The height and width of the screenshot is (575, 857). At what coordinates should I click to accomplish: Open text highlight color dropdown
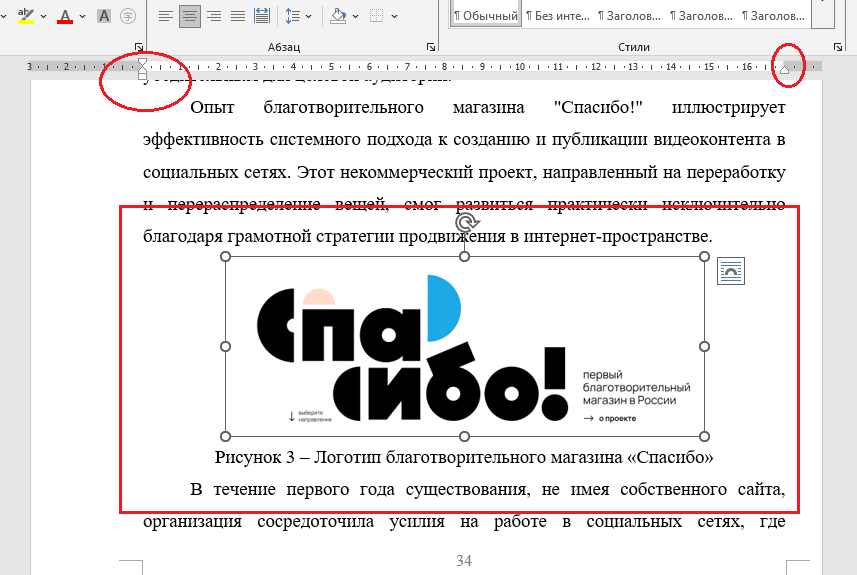click(x=44, y=16)
